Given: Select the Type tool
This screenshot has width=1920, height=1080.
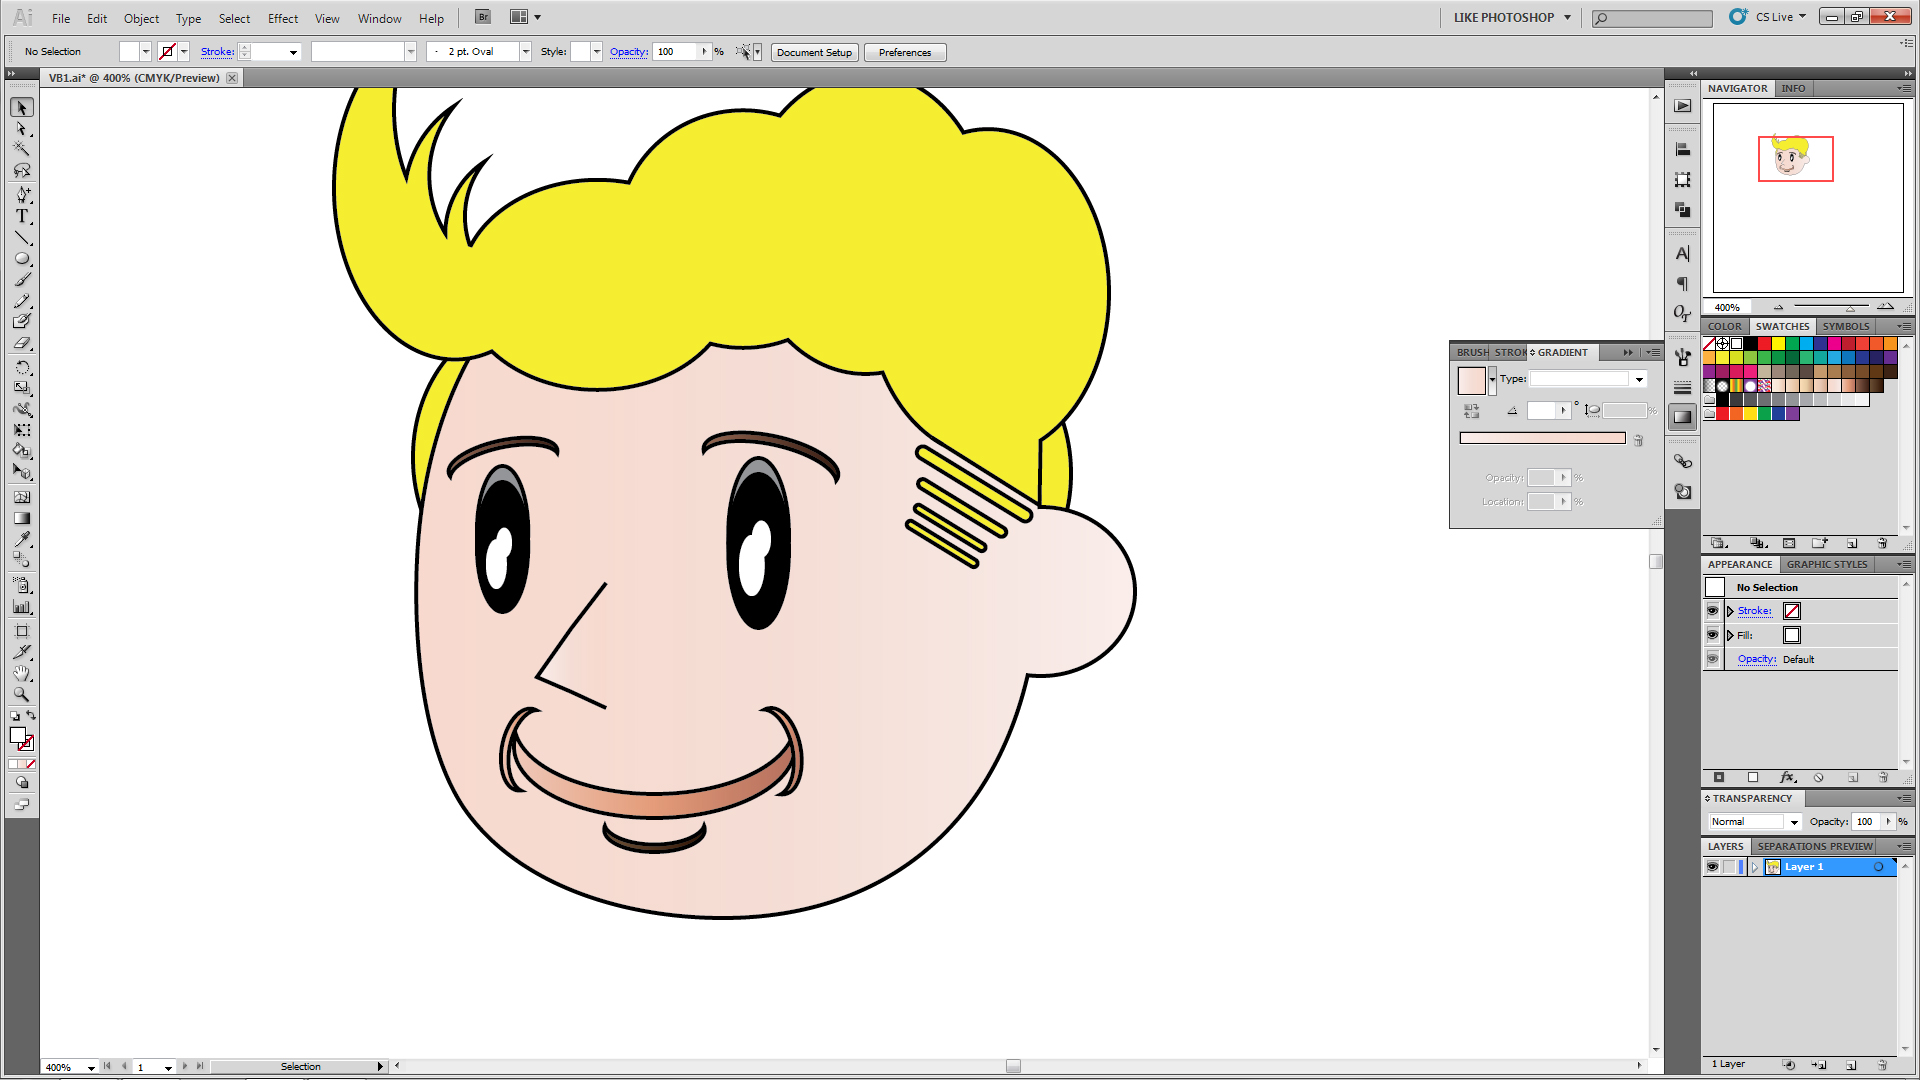Looking at the screenshot, I should click(x=21, y=216).
